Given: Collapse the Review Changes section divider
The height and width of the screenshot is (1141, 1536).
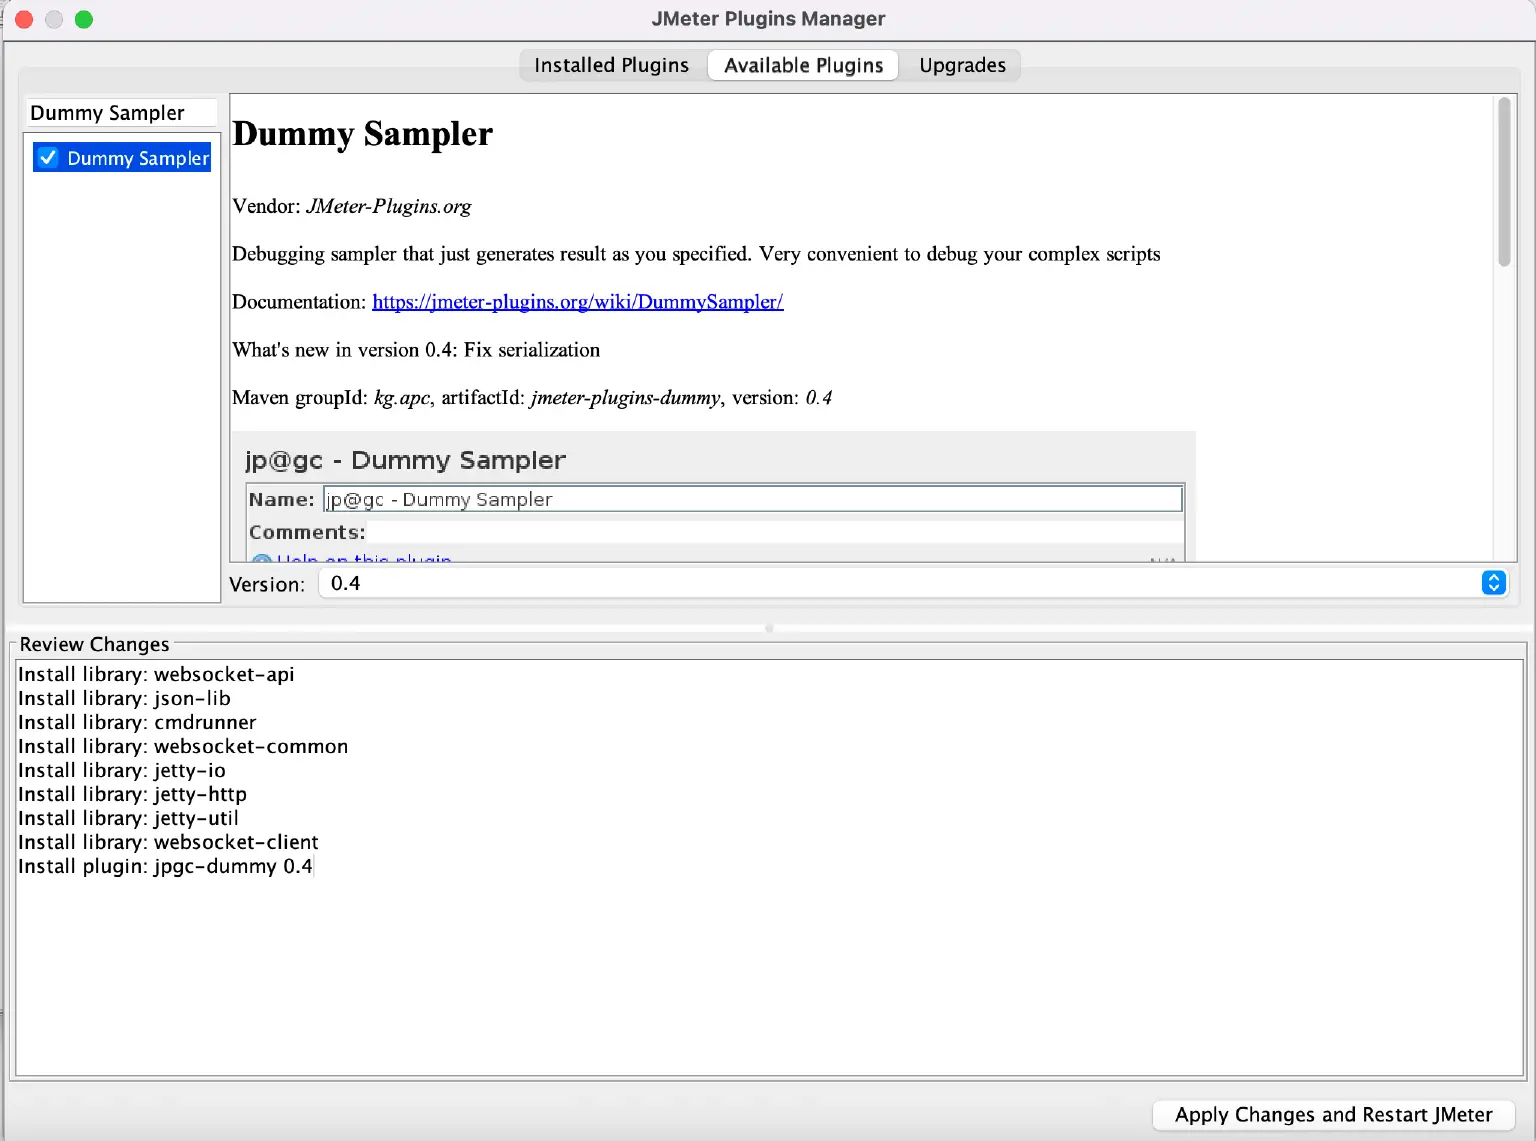Looking at the screenshot, I should tap(768, 628).
